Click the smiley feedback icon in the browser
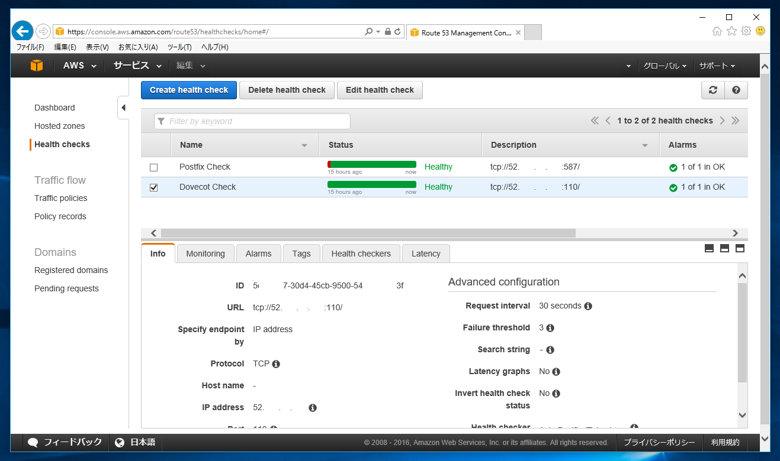Screen dimensions: 780x461 click(x=760, y=31)
